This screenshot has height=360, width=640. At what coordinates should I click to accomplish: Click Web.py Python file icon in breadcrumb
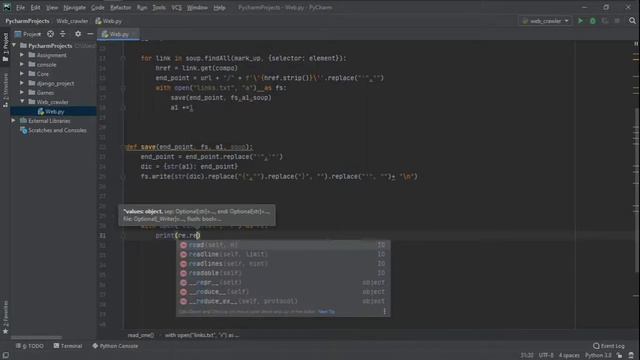98,21
